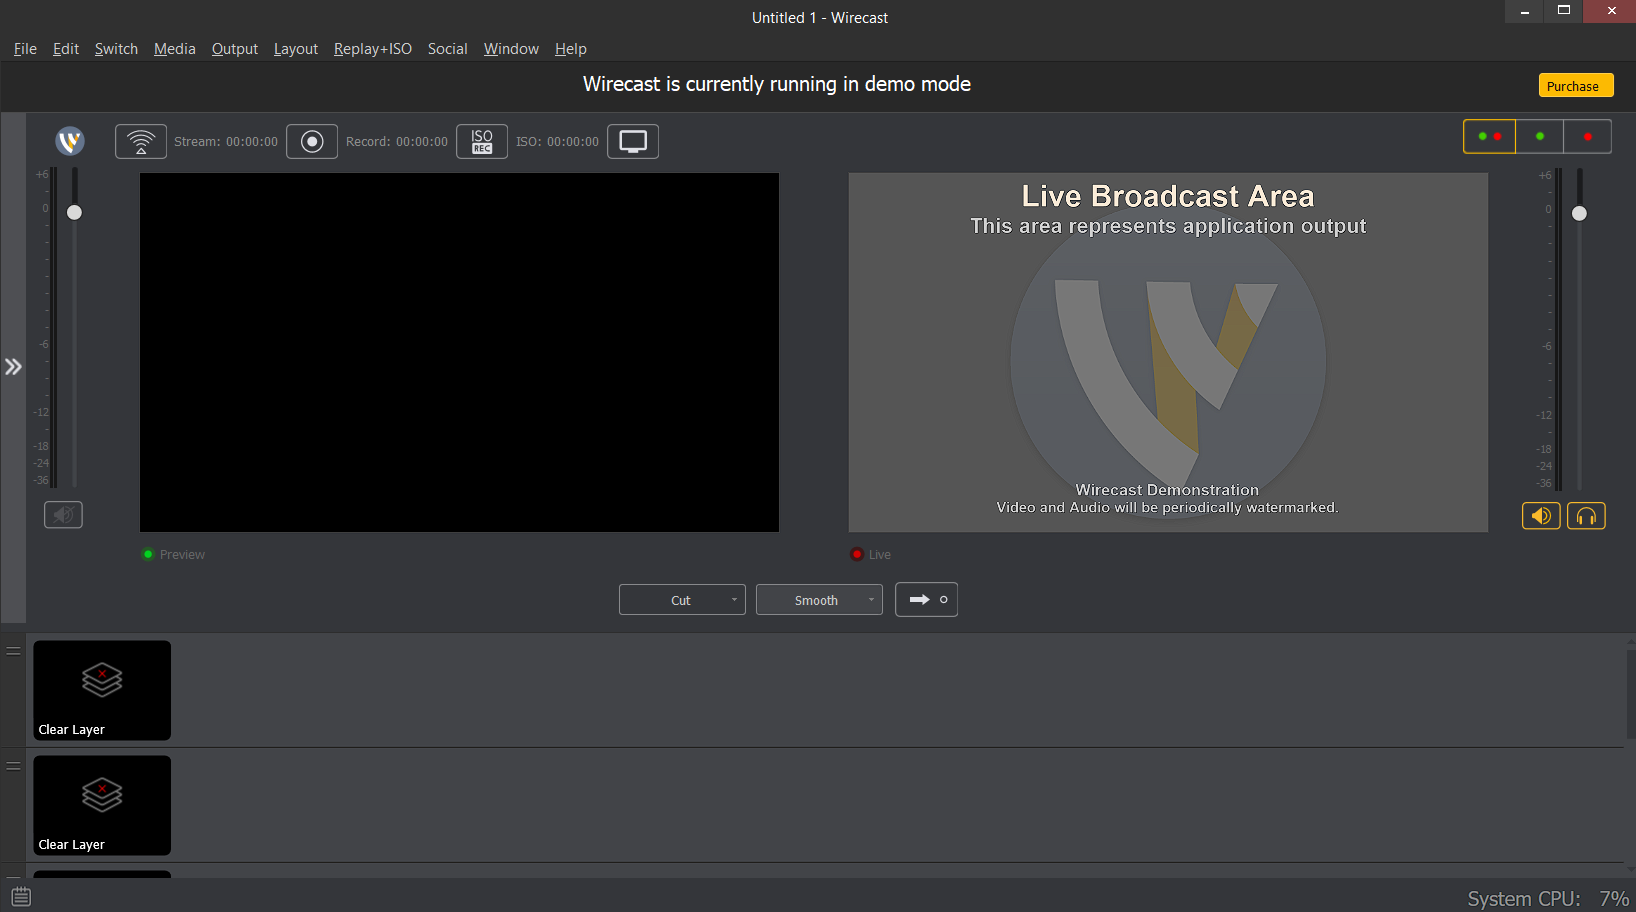Image resolution: width=1636 pixels, height=912 pixels.
Task: Open the Edit menu
Action: pyautogui.click(x=66, y=49)
